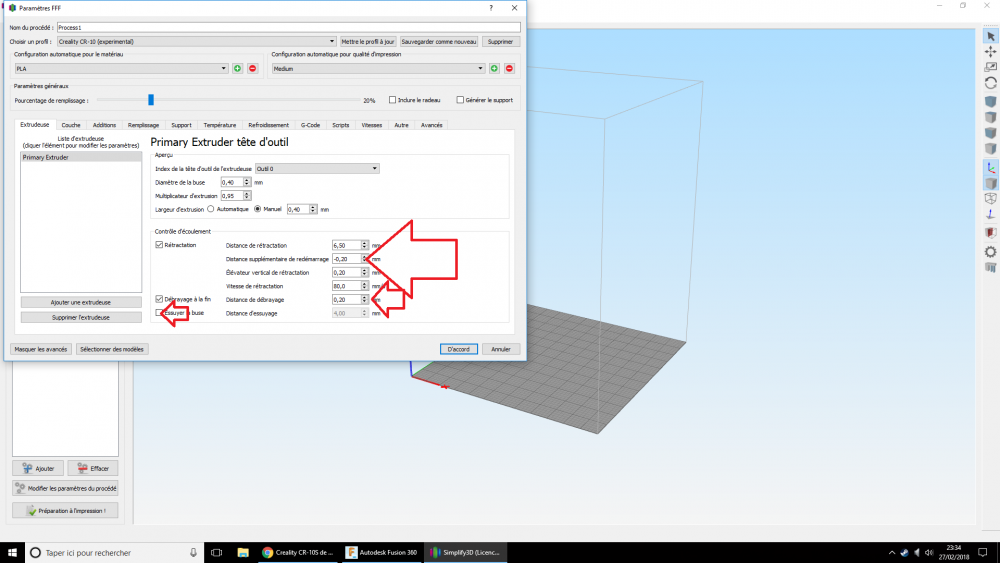1000x563 pixels.
Task: Open the Choisir un profil dropdown
Action: [x=196, y=41]
